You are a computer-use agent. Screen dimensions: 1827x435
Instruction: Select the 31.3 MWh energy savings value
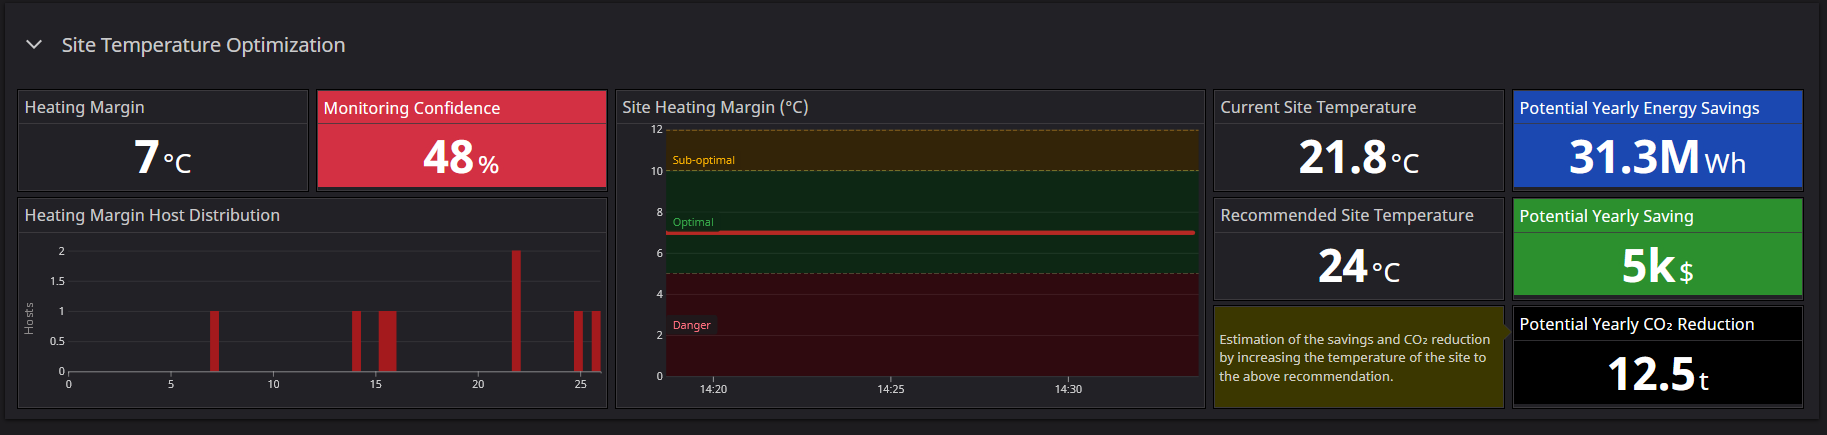pos(1656,158)
